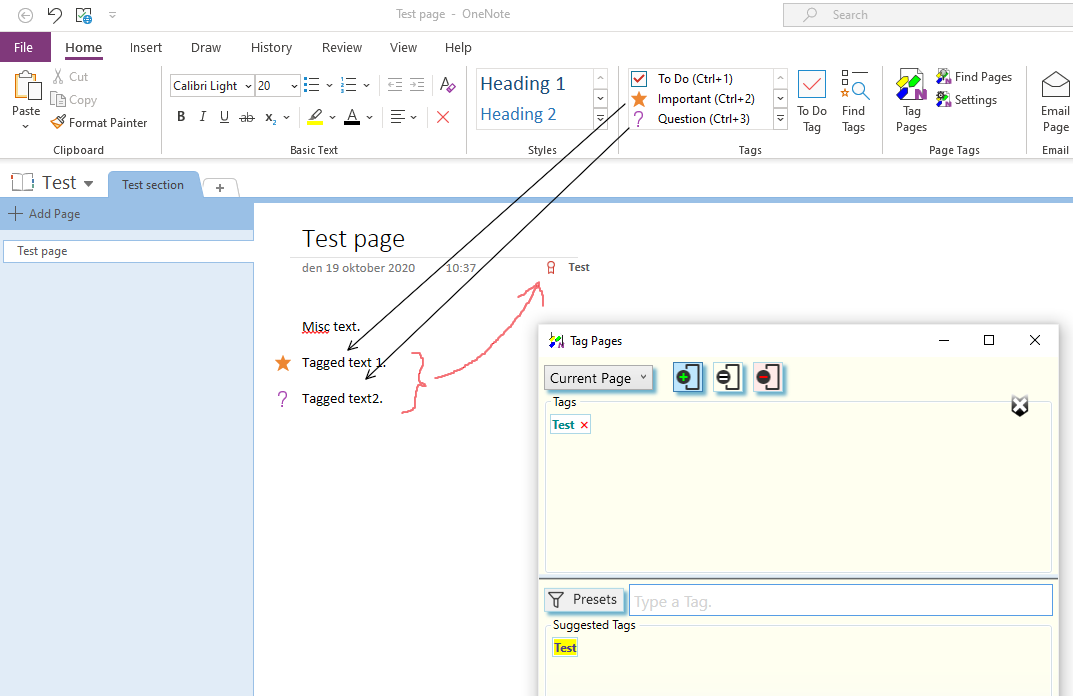
Task: Click the Find Tags icon
Action: [854, 85]
